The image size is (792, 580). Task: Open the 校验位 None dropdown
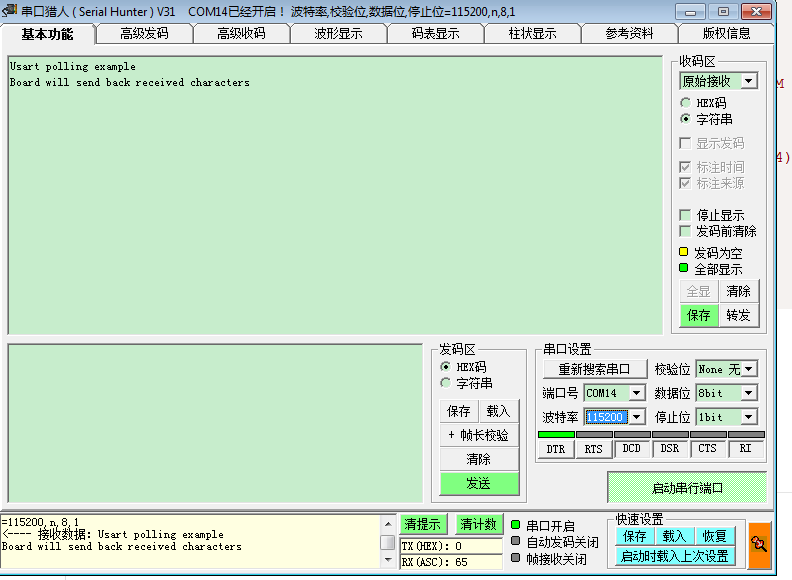[749, 369]
